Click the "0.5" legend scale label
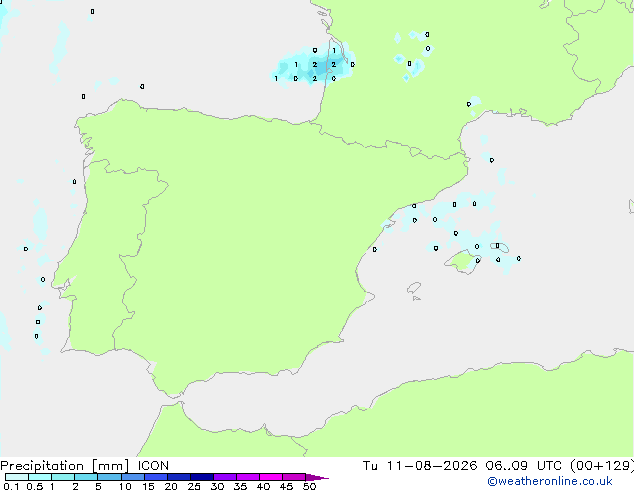Screen dimensions: 634x490 35,486
